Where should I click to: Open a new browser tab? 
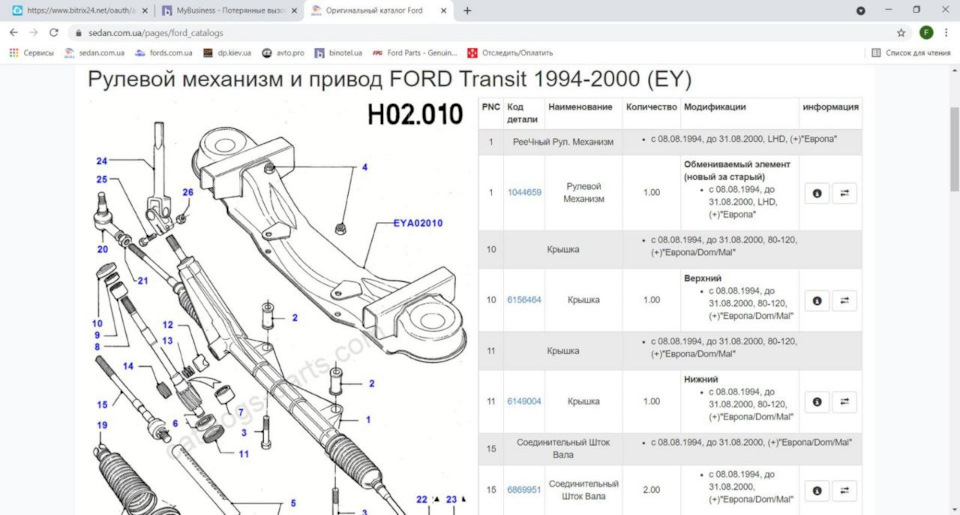pos(467,10)
